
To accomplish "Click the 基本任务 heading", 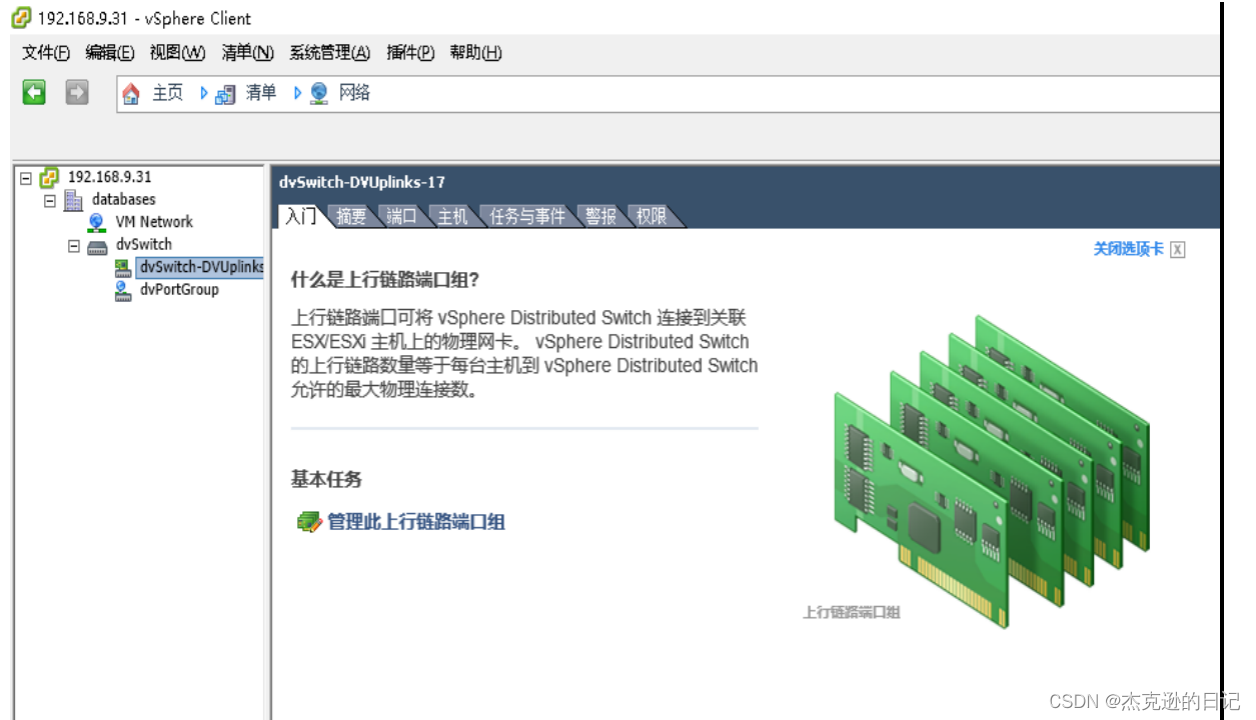I will click(x=326, y=480).
